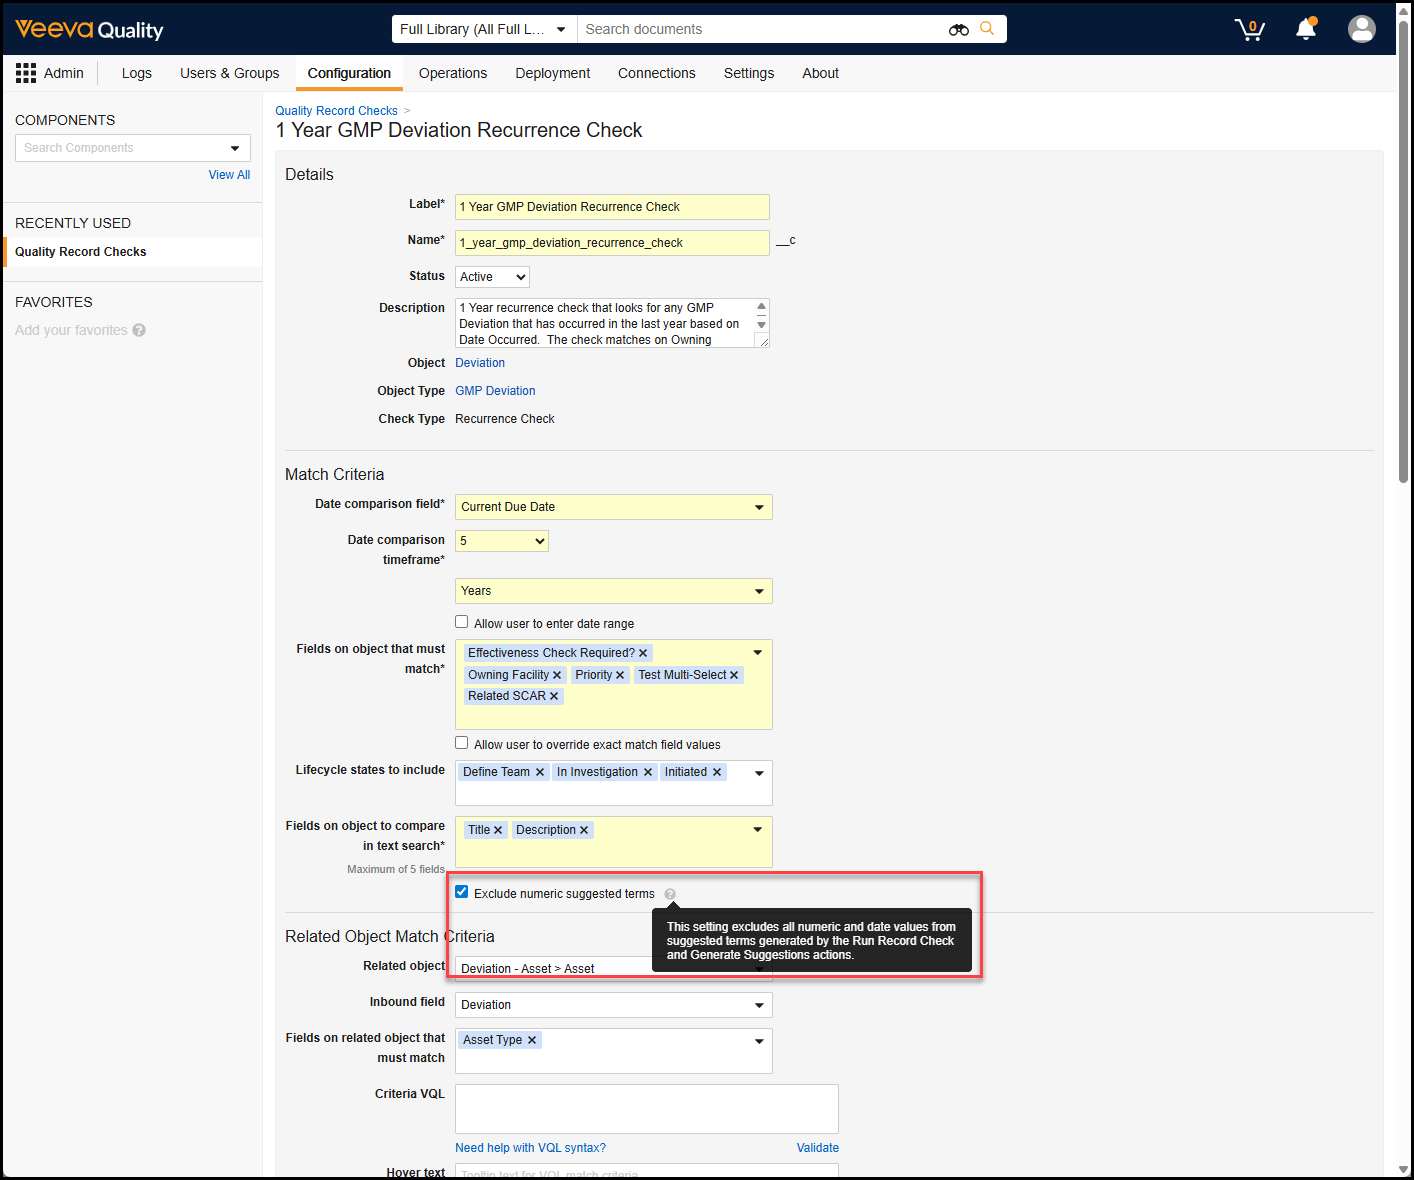Click the binoculars advanced search icon
The image size is (1414, 1180).
[958, 30]
